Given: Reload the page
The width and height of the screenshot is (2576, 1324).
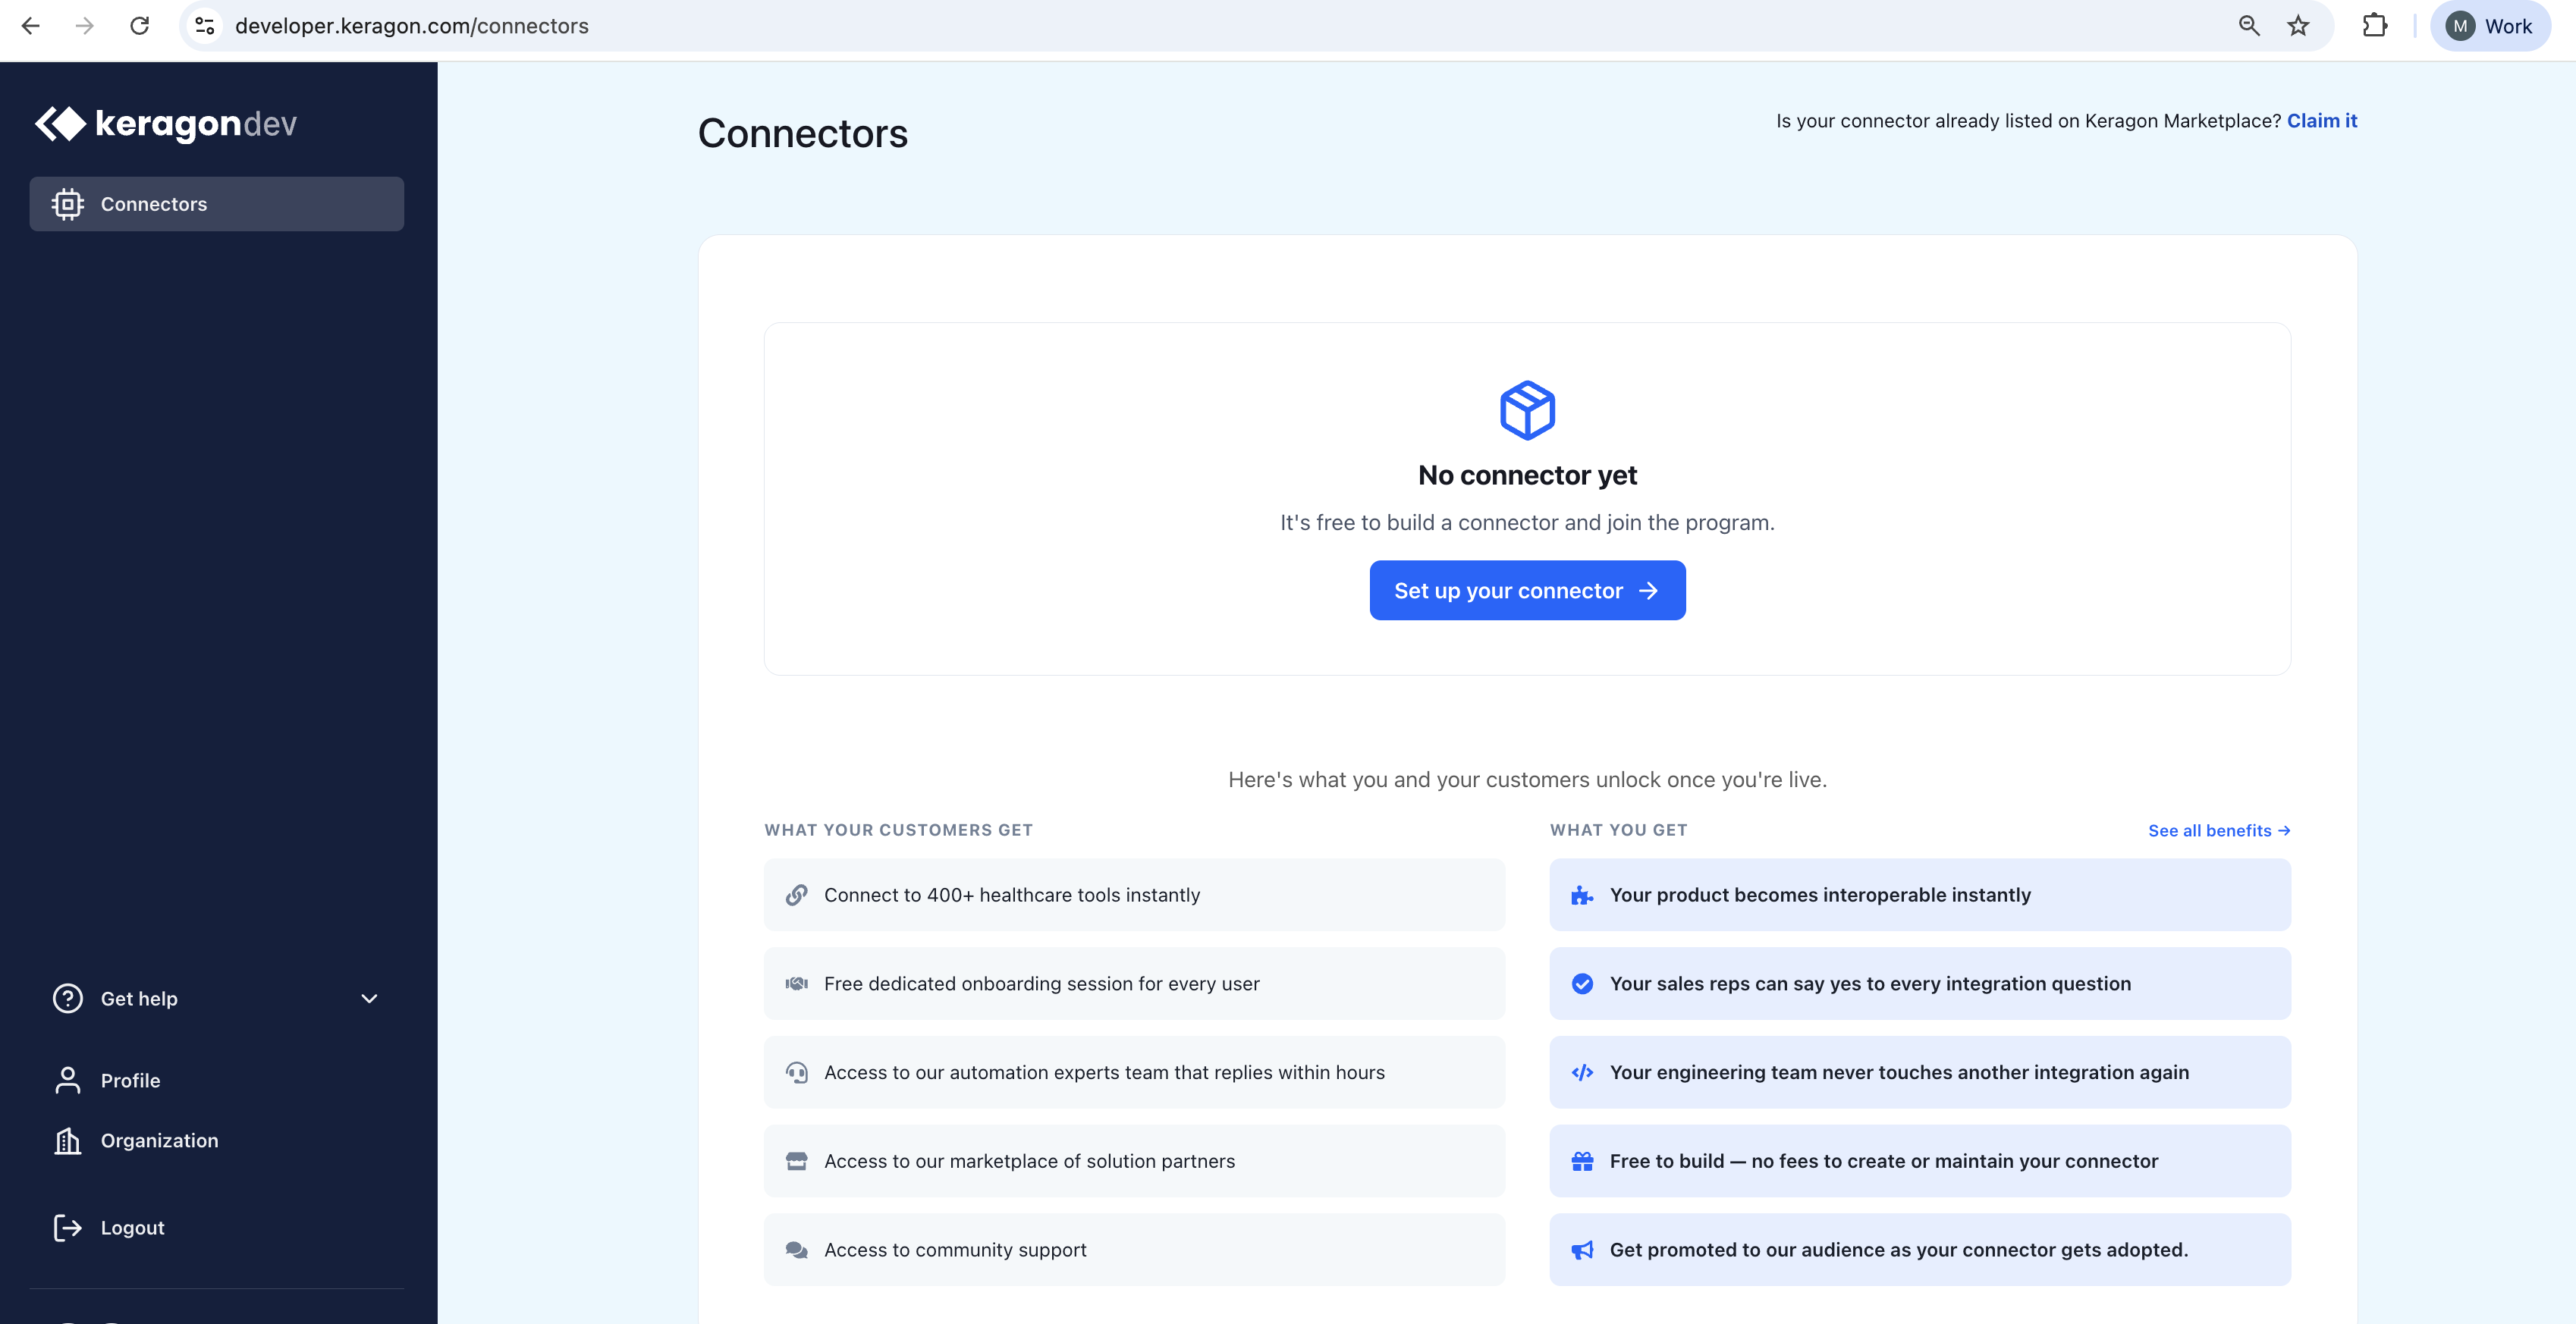Looking at the screenshot, I should coord(140,26).
